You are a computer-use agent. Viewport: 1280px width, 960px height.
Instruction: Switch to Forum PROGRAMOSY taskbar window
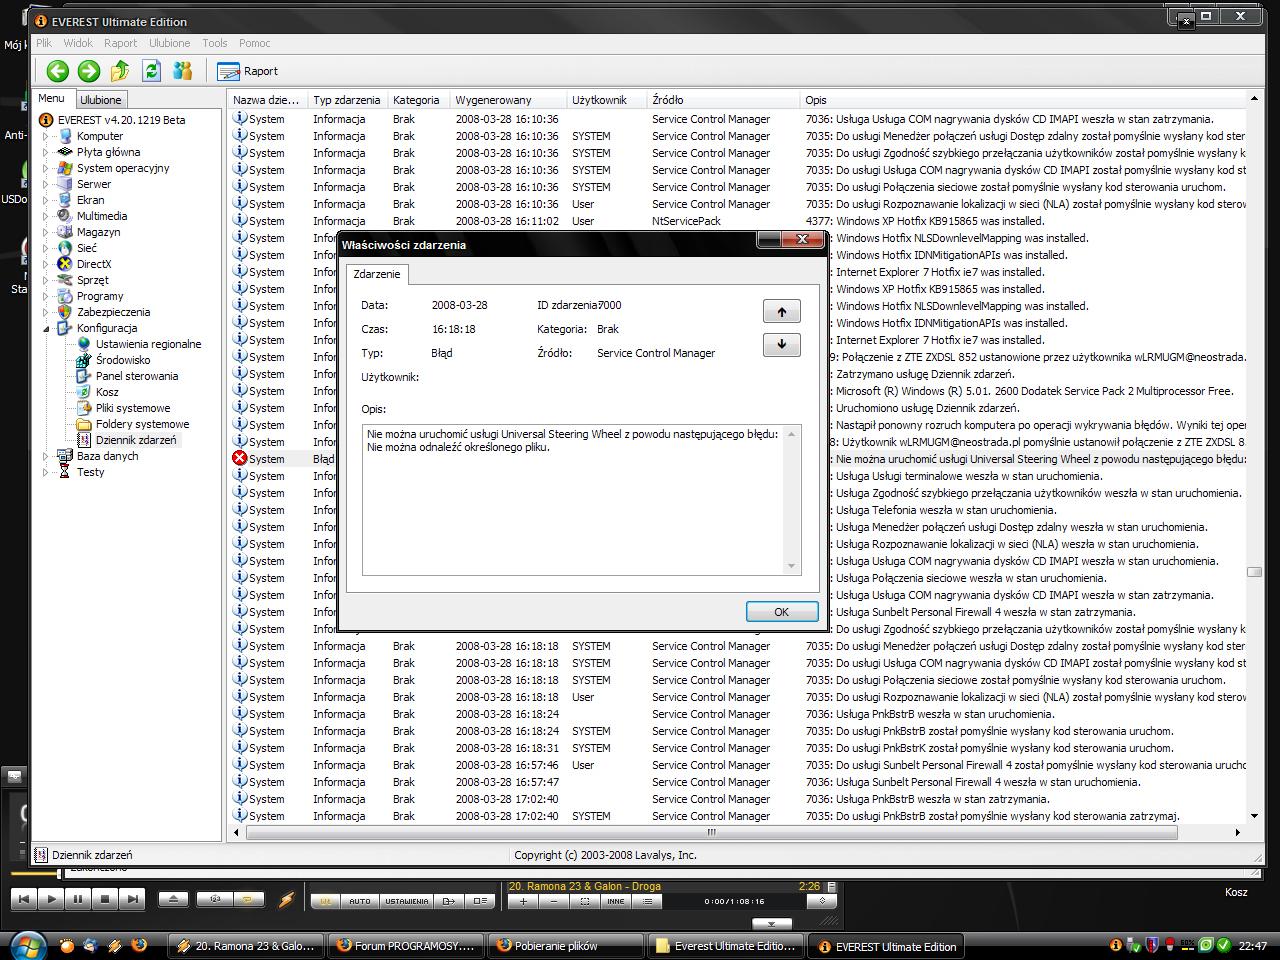pos(407,946)
